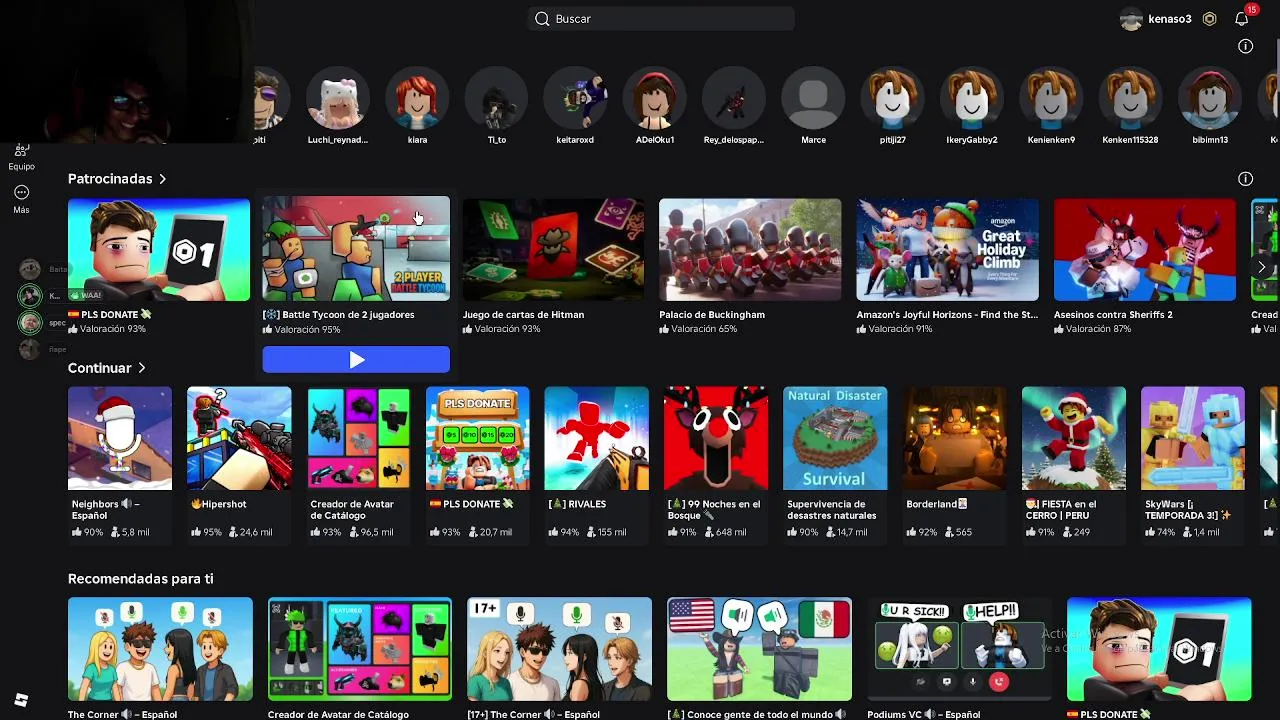Open friend avatar Ti_to
Screen dimensions: 1280x720
click(497, 100)
